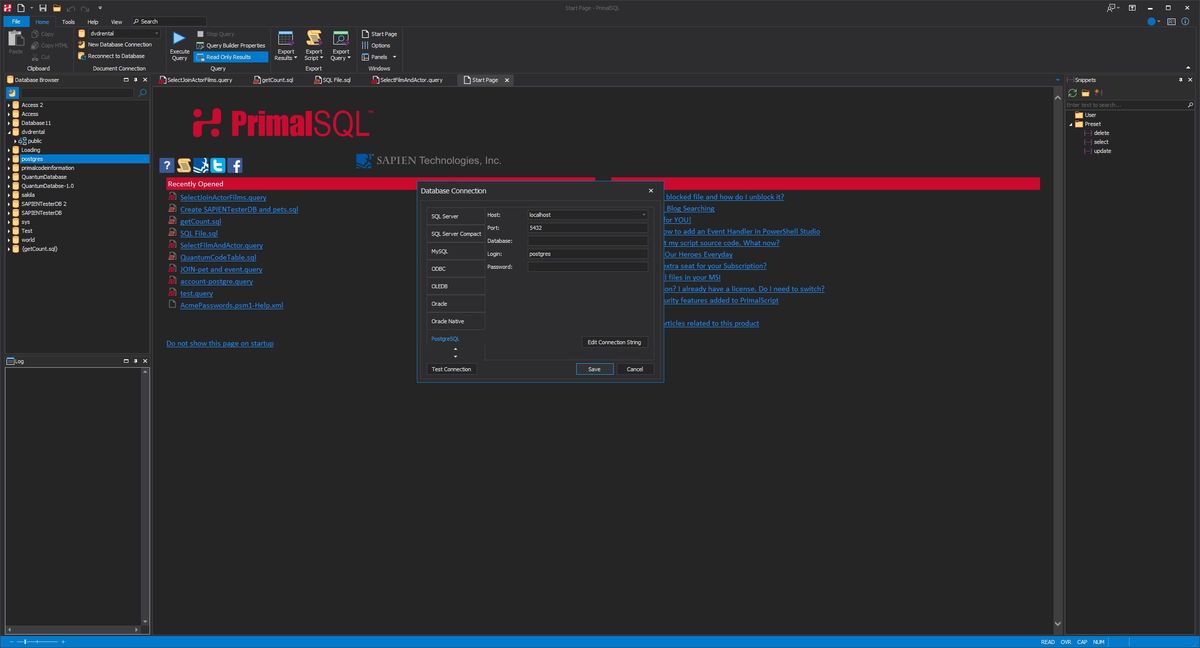Viewport: 1200px width, 648px height.
Task: Click the Test Connection button
Action: [451, 369]
